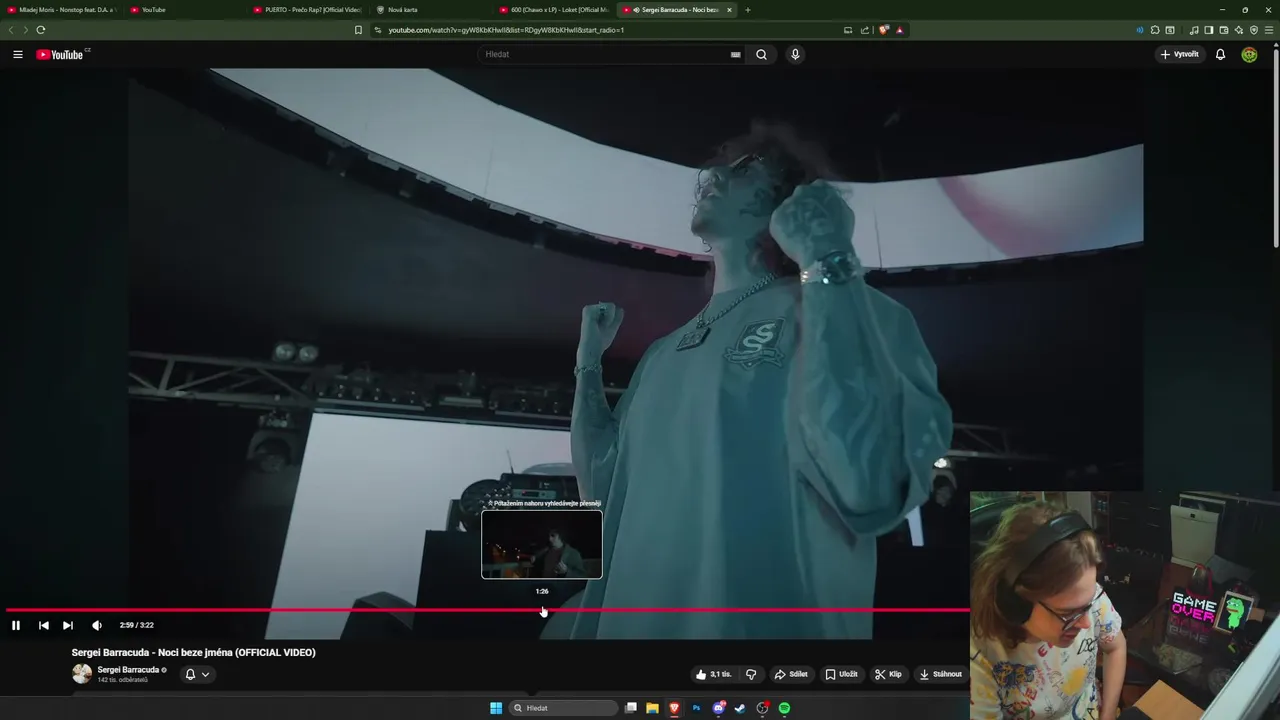Click the video title 'Noci beze jména'

point(194,652)
